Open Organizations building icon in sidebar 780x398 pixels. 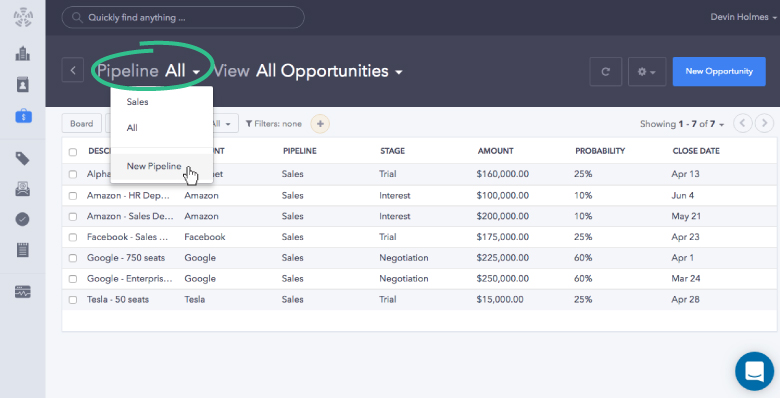tap(23, 53)
